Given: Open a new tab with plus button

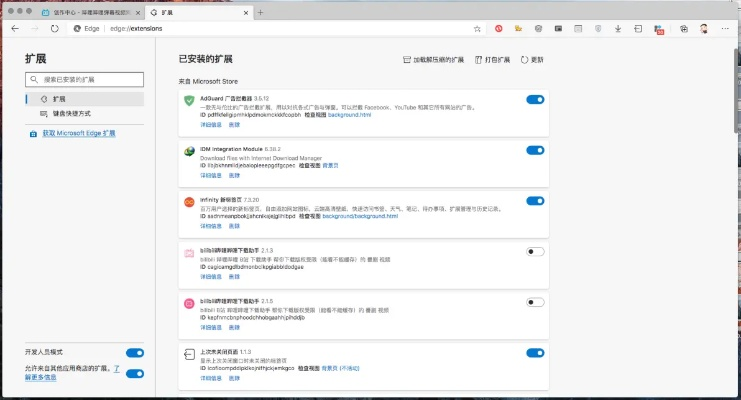Looking at the screenshot, I should point(260,13).
